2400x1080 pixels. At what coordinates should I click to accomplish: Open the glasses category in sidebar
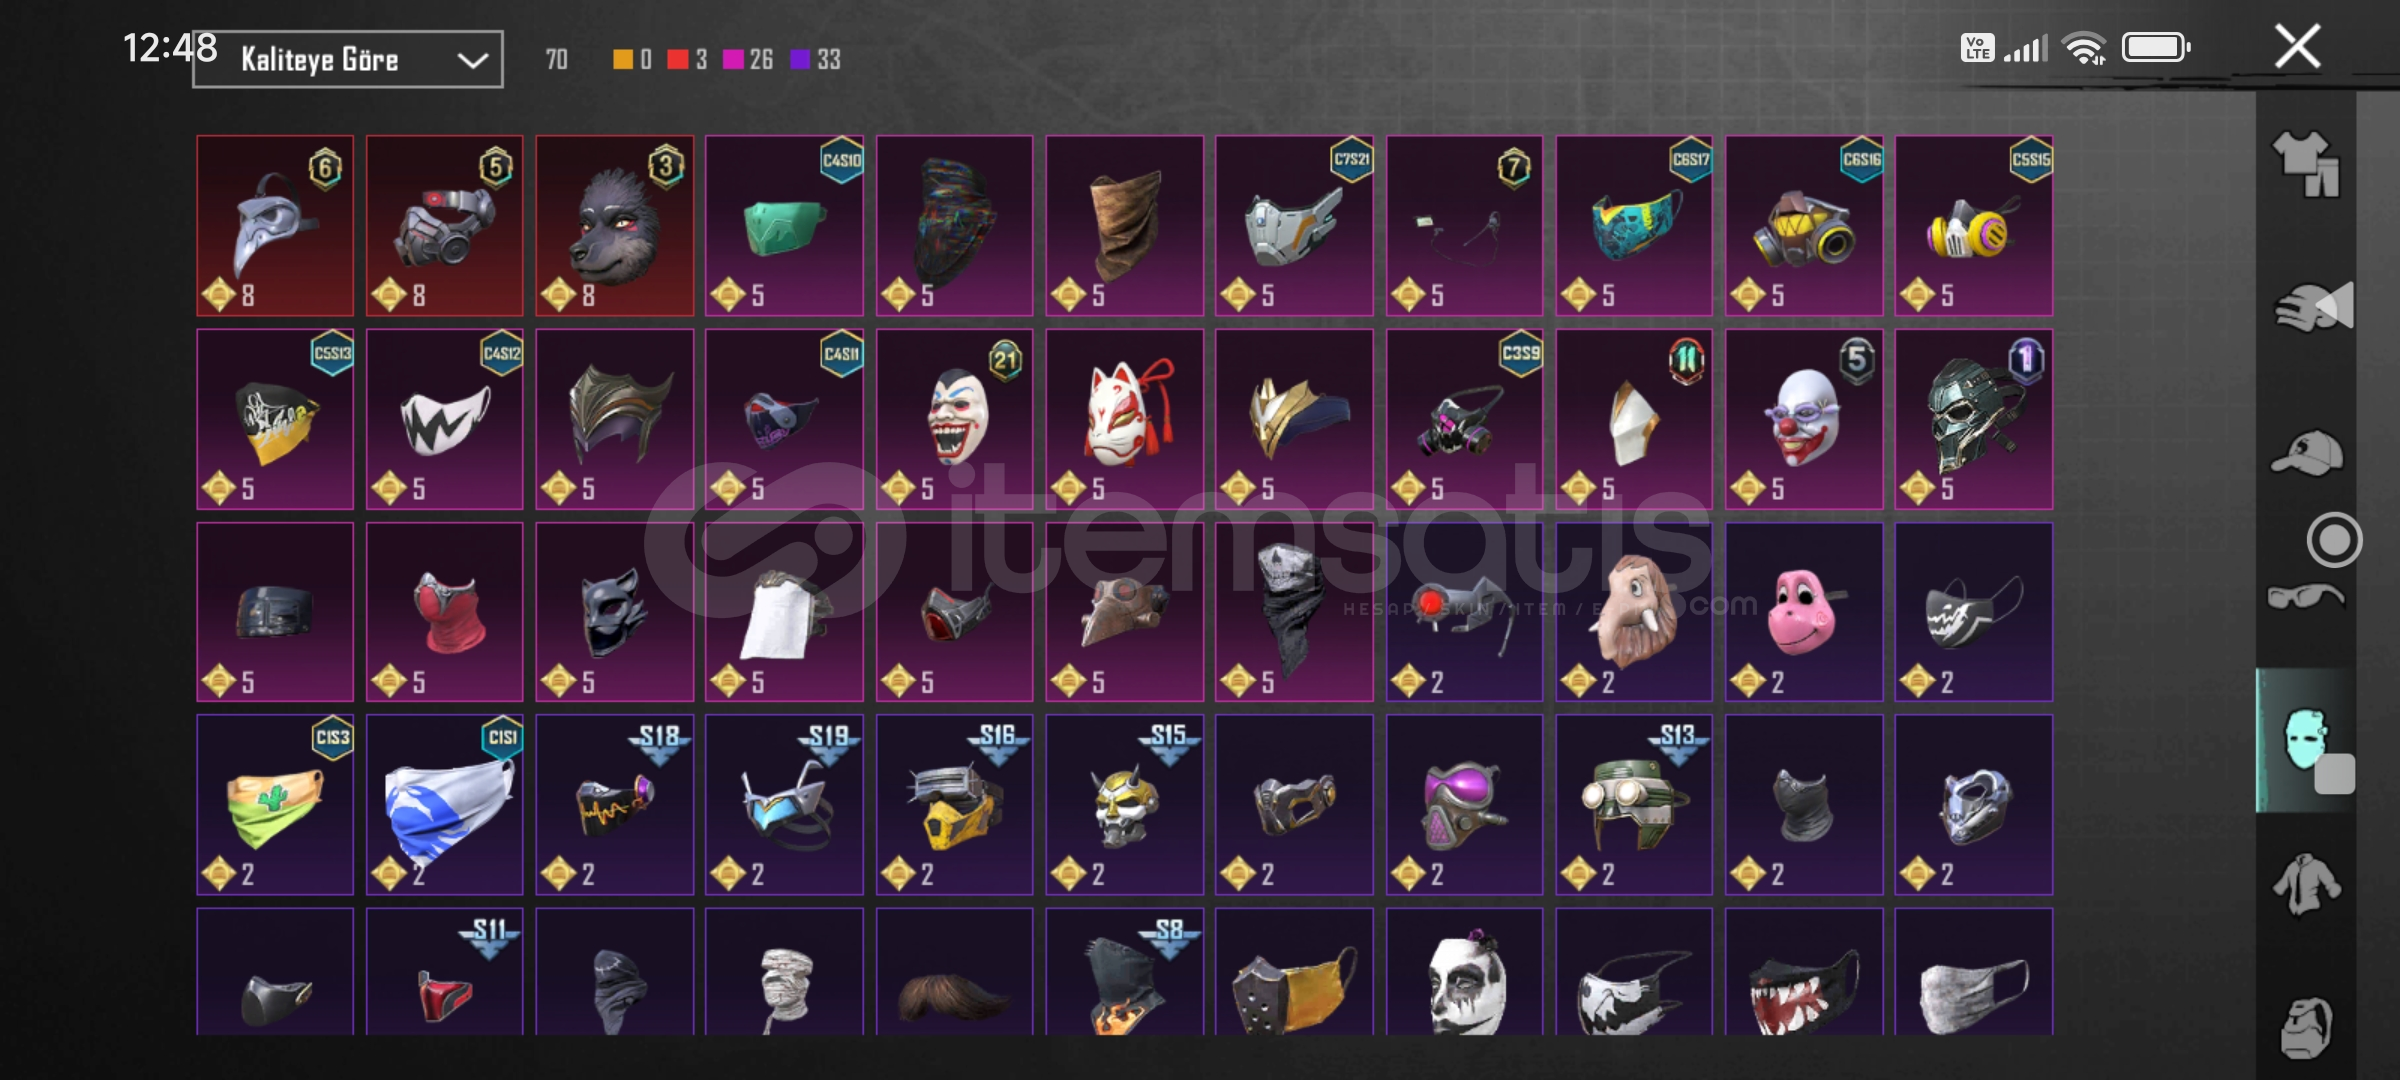tap(2306, 597)
